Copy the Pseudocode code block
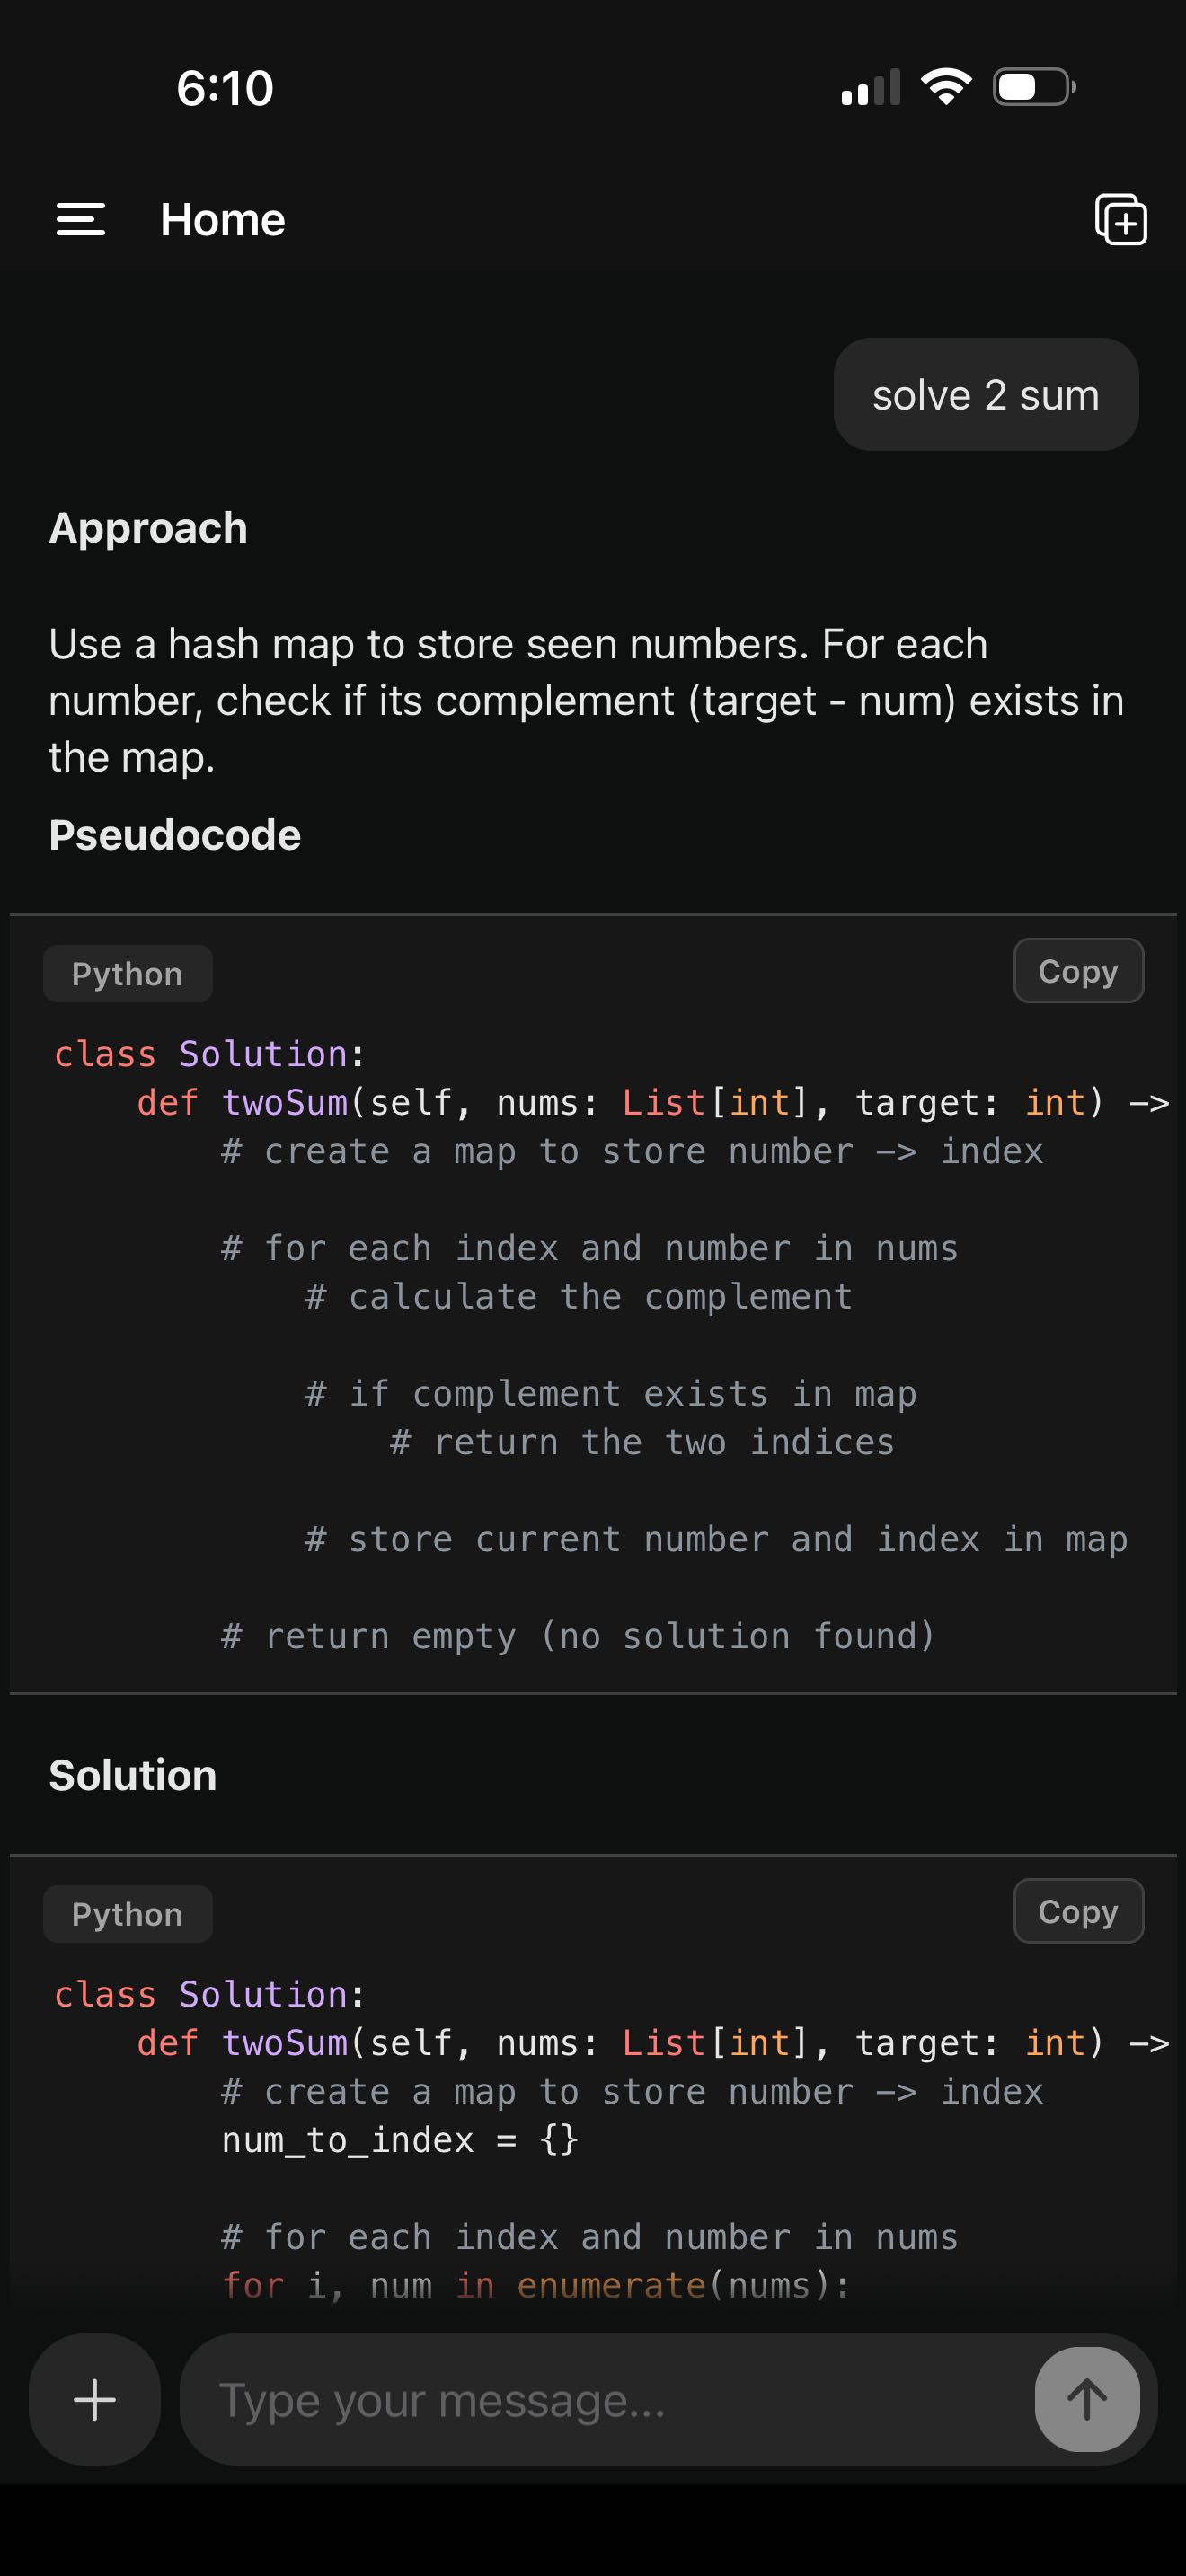Image resolution: width=1186 pixels, height=2576 pixels. [x=1078, y=970]
